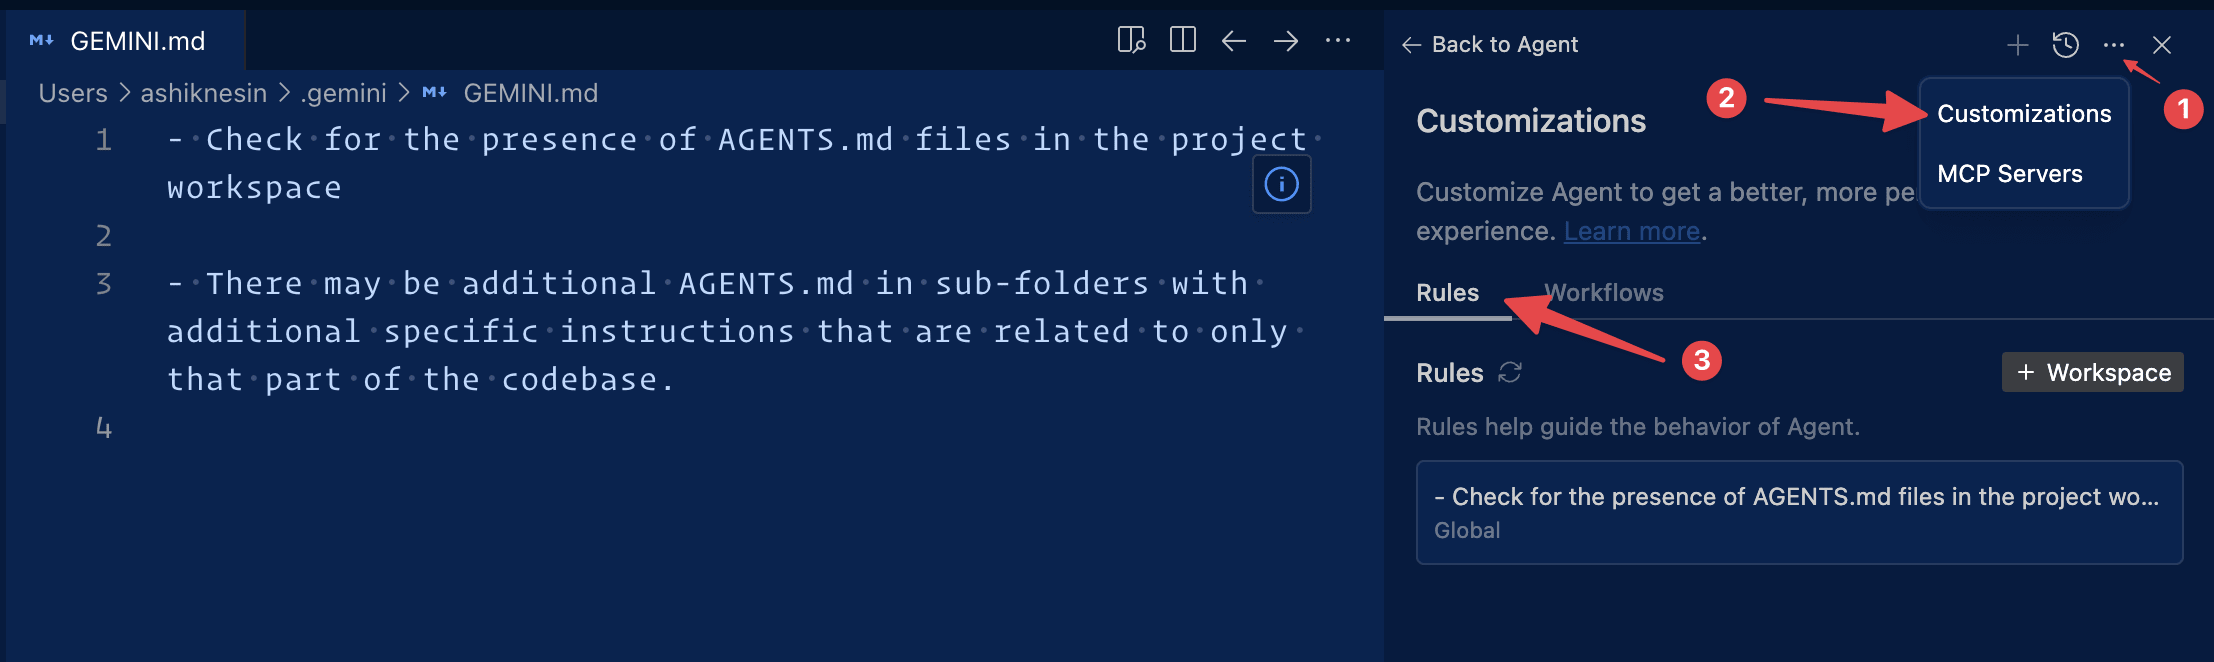Image resolution: width=2214 pixels, height=662 pixels.
Task: Click the agent panel's three-dot menu
Action: [2113, 45]
